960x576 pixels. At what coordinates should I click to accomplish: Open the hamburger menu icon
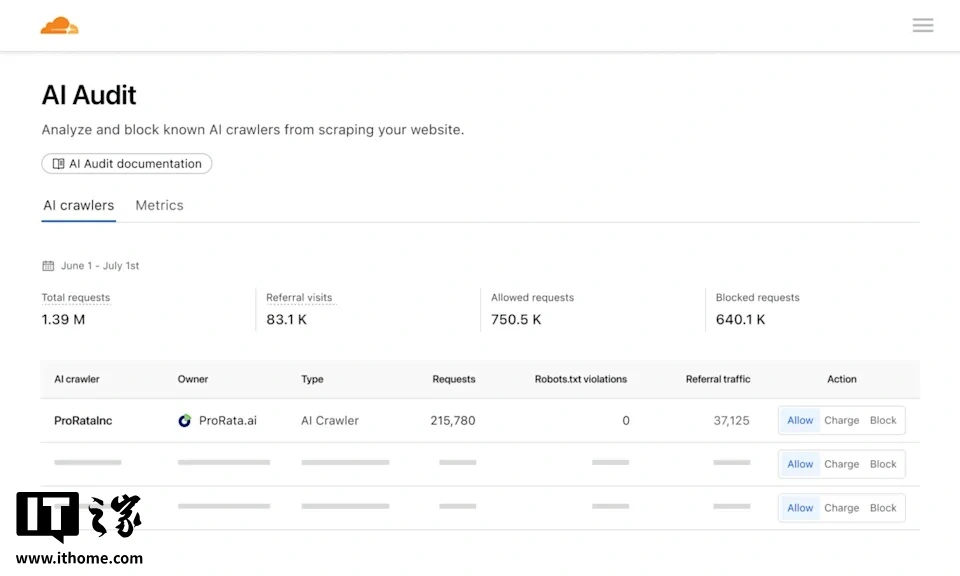point(923,26)
